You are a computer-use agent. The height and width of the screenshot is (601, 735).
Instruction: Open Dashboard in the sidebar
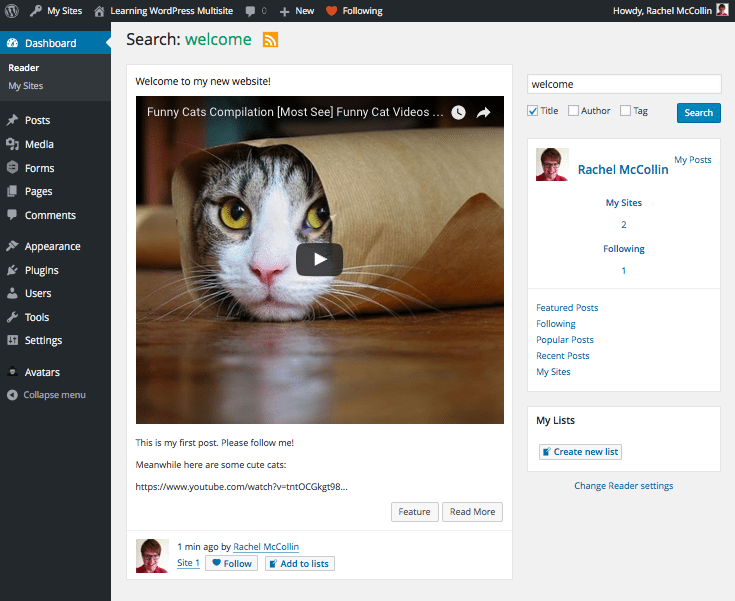(55, 43)
